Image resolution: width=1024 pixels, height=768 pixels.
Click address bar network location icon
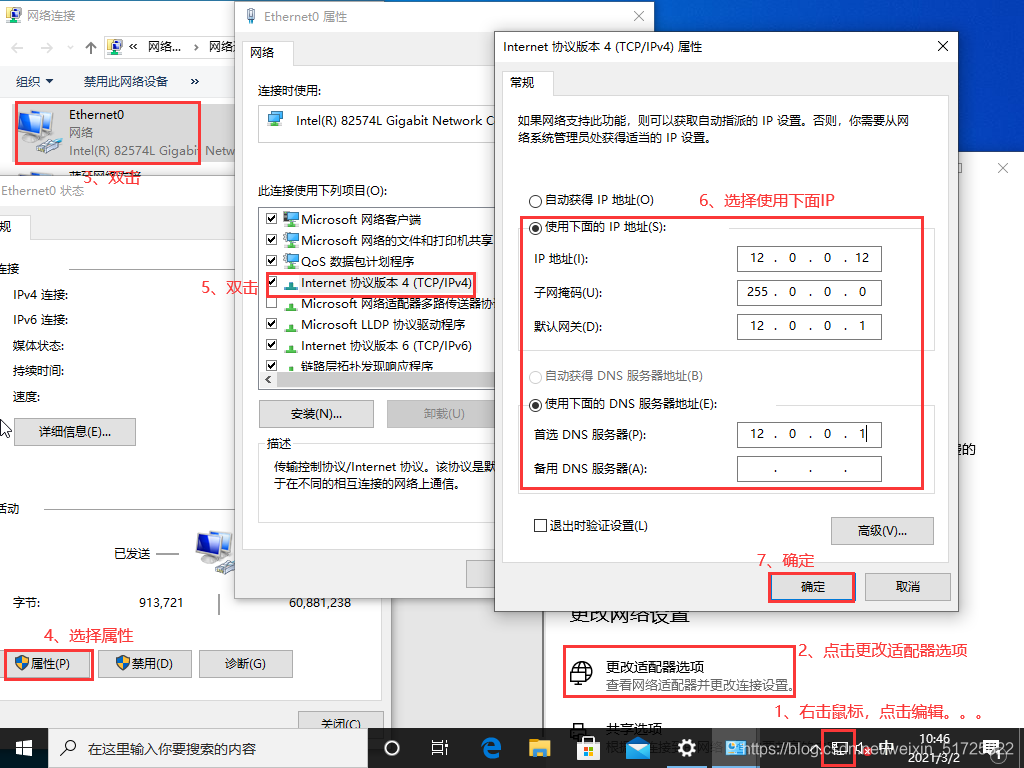click(x=116, y=46)
